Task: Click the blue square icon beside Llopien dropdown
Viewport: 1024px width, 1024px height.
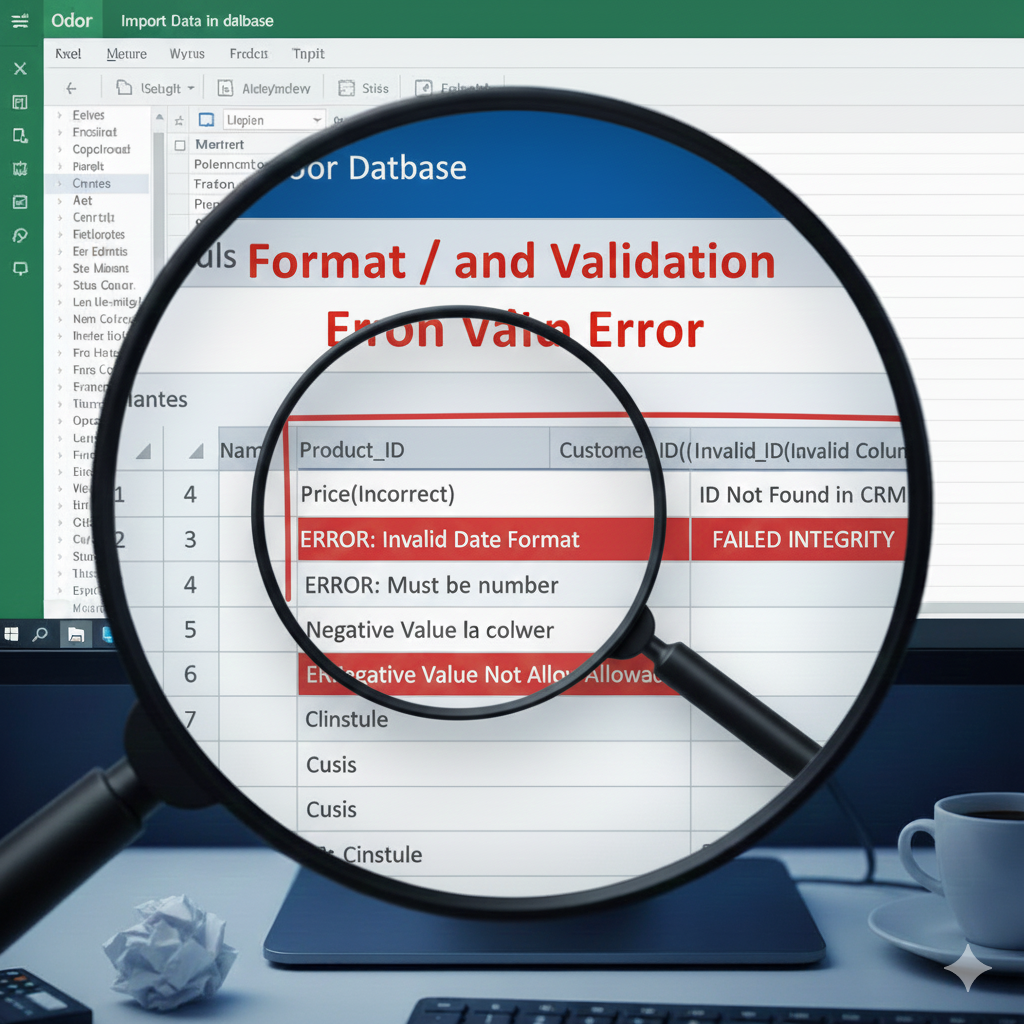Action: pyautogui.click(x=207, y=120)
